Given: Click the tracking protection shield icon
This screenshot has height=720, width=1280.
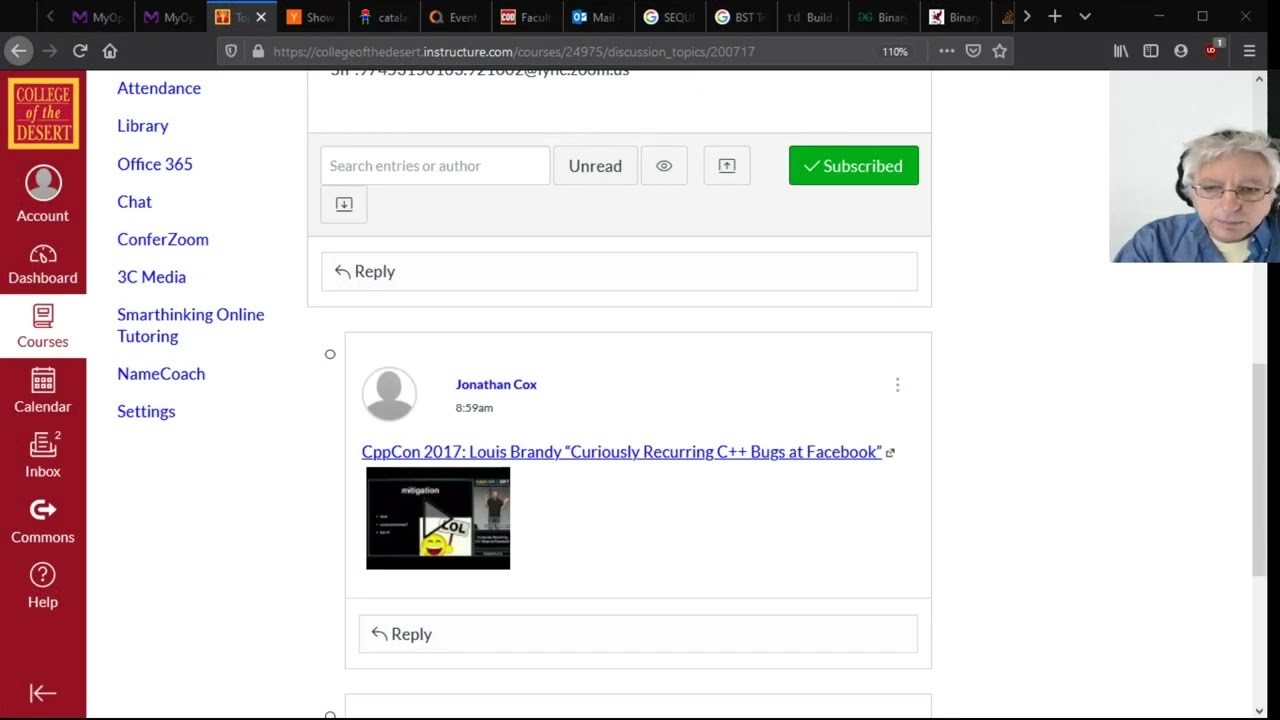Looking at the screenshot, I should (x=231, y=51).
